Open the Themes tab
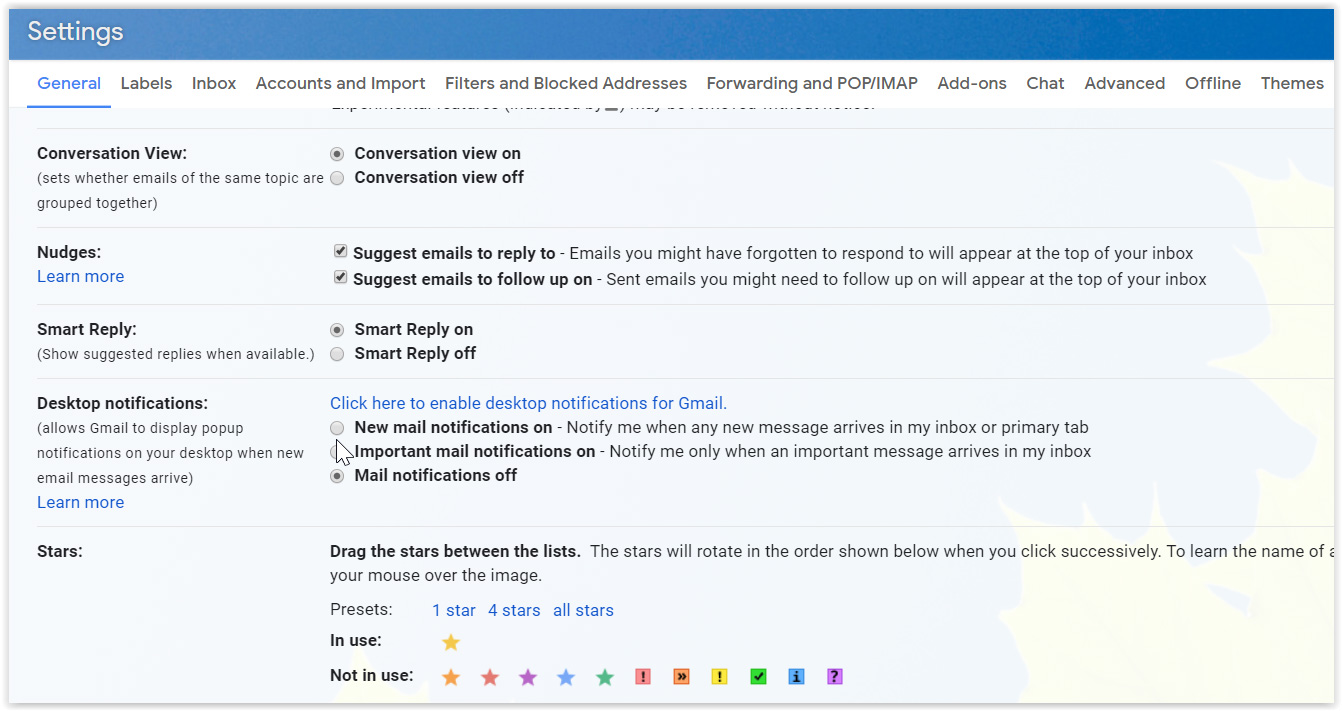Screen dimensions: 1342x711 coord(1292,84)
